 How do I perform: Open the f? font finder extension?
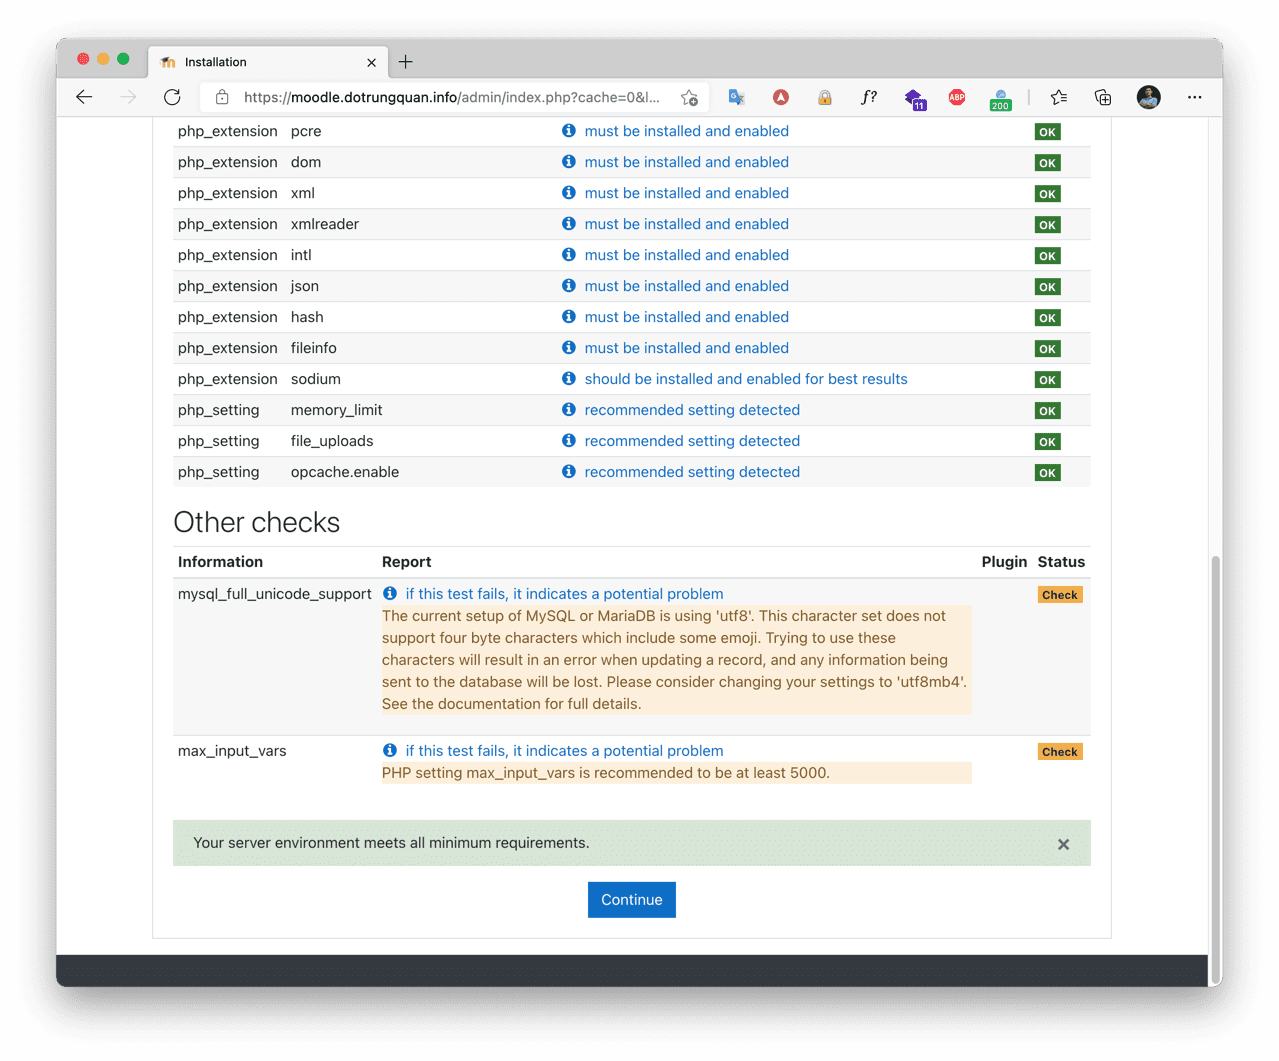[x=868, y=97]
